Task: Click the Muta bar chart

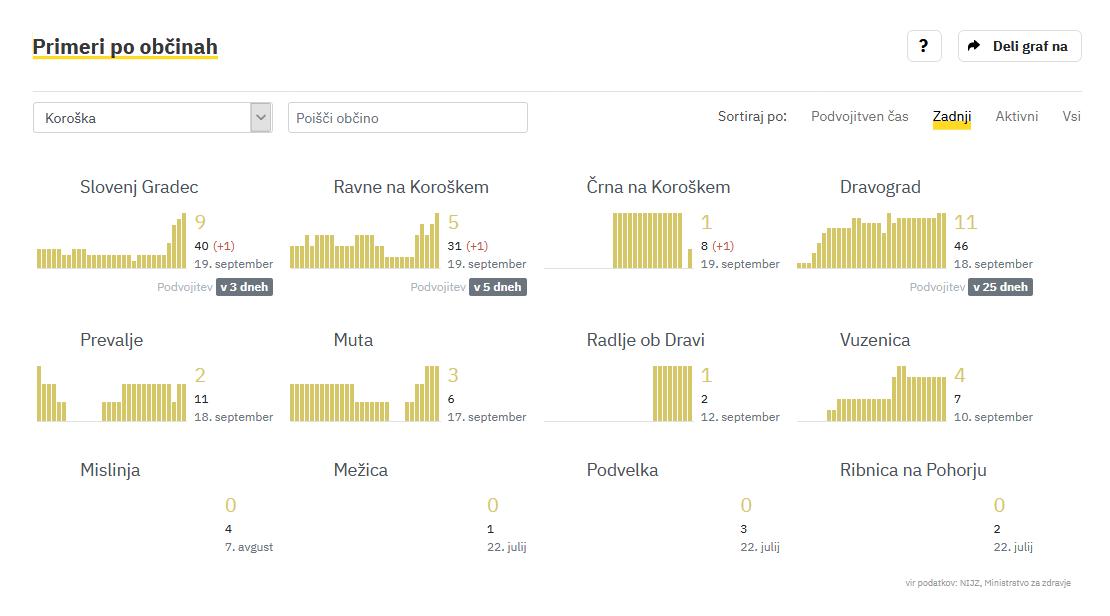Action: 364,394
